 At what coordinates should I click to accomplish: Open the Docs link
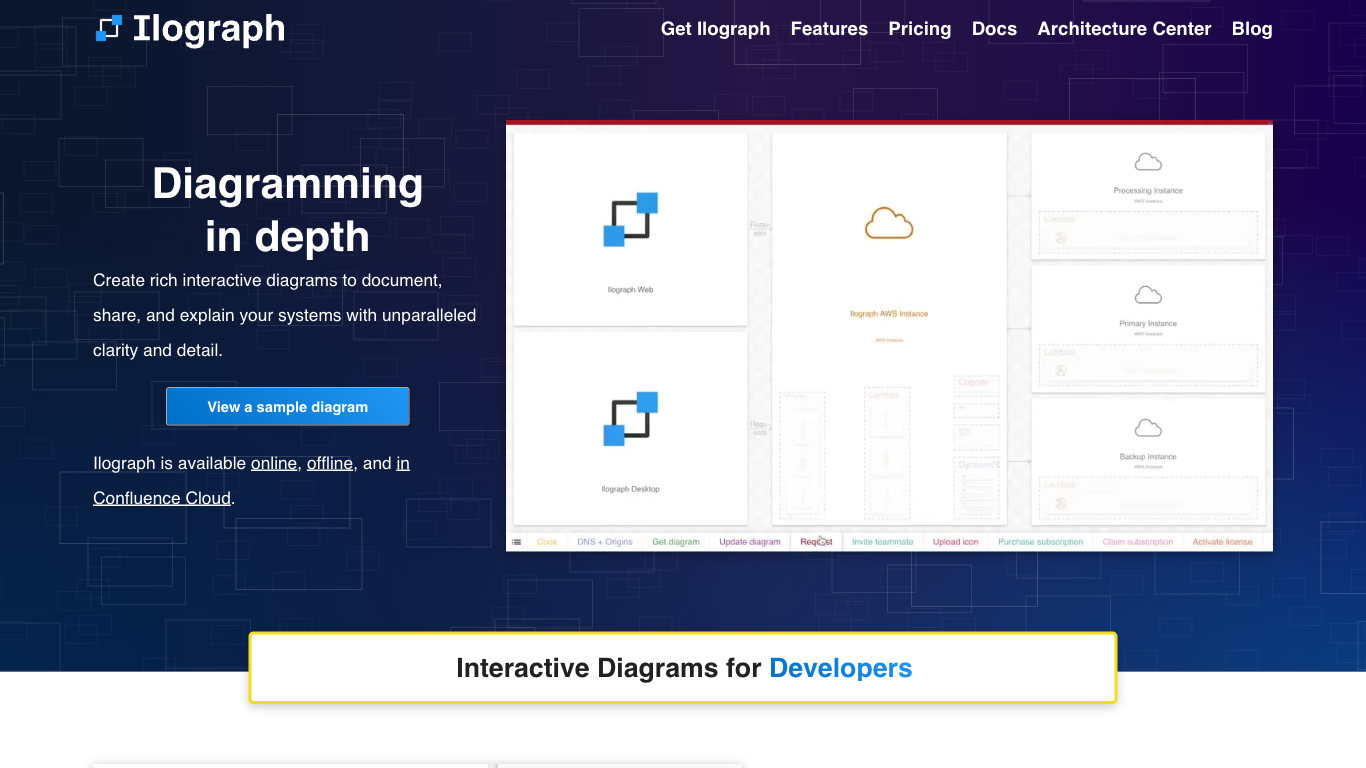(x=994, y=29)
